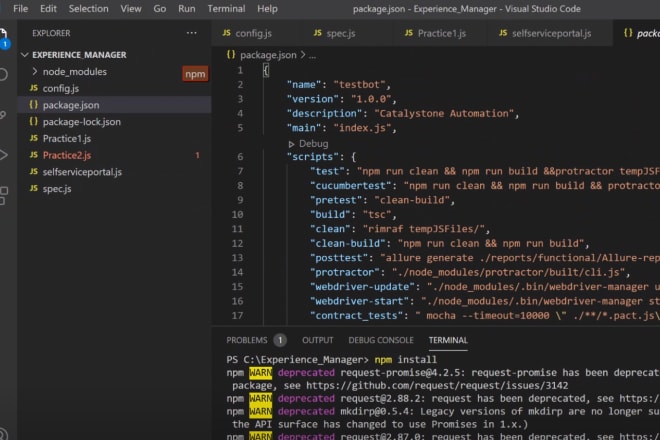Click the problems count badge showing 1
Viewport: 660px width, 440px height.
280,340
